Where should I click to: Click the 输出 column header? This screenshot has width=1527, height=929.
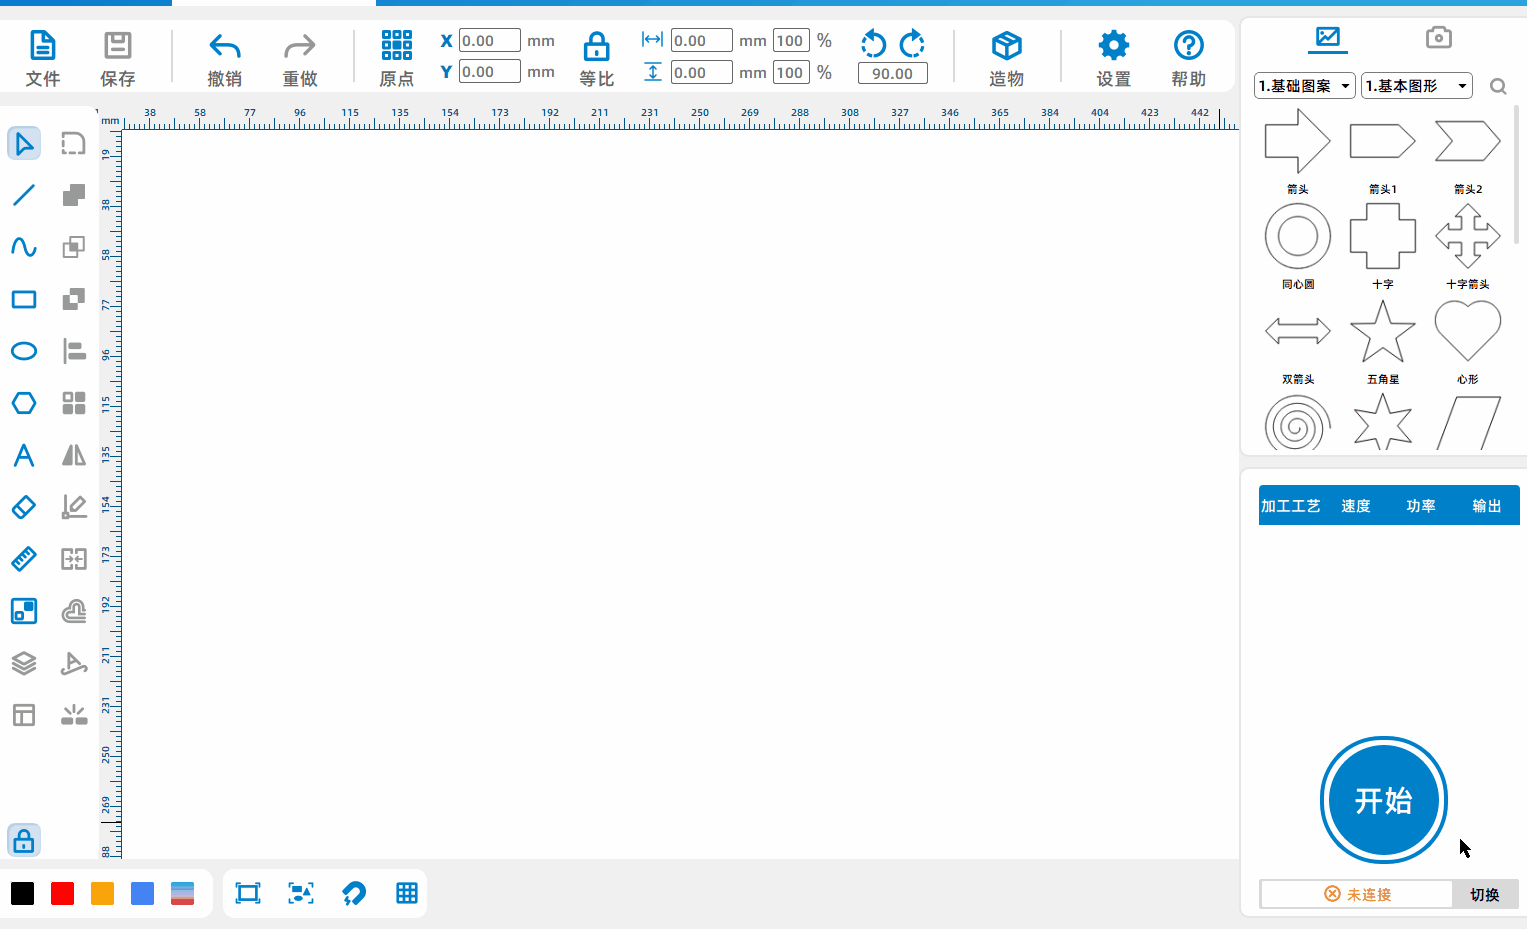click(1487, 506)
